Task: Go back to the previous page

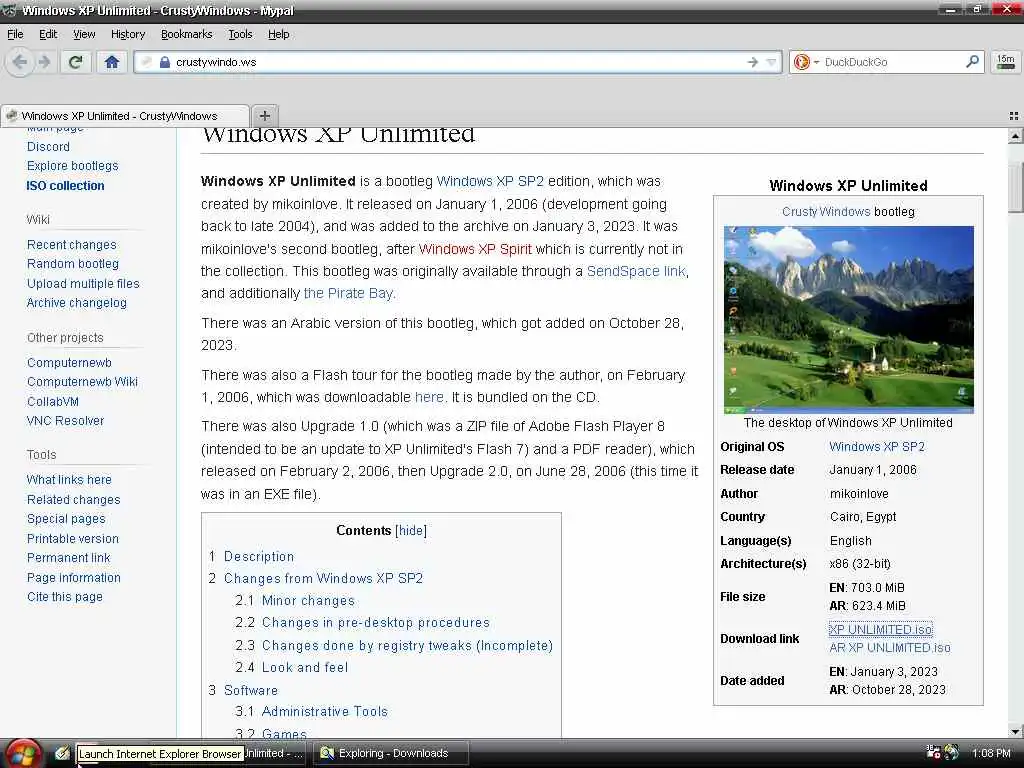Action: (20, 63)
